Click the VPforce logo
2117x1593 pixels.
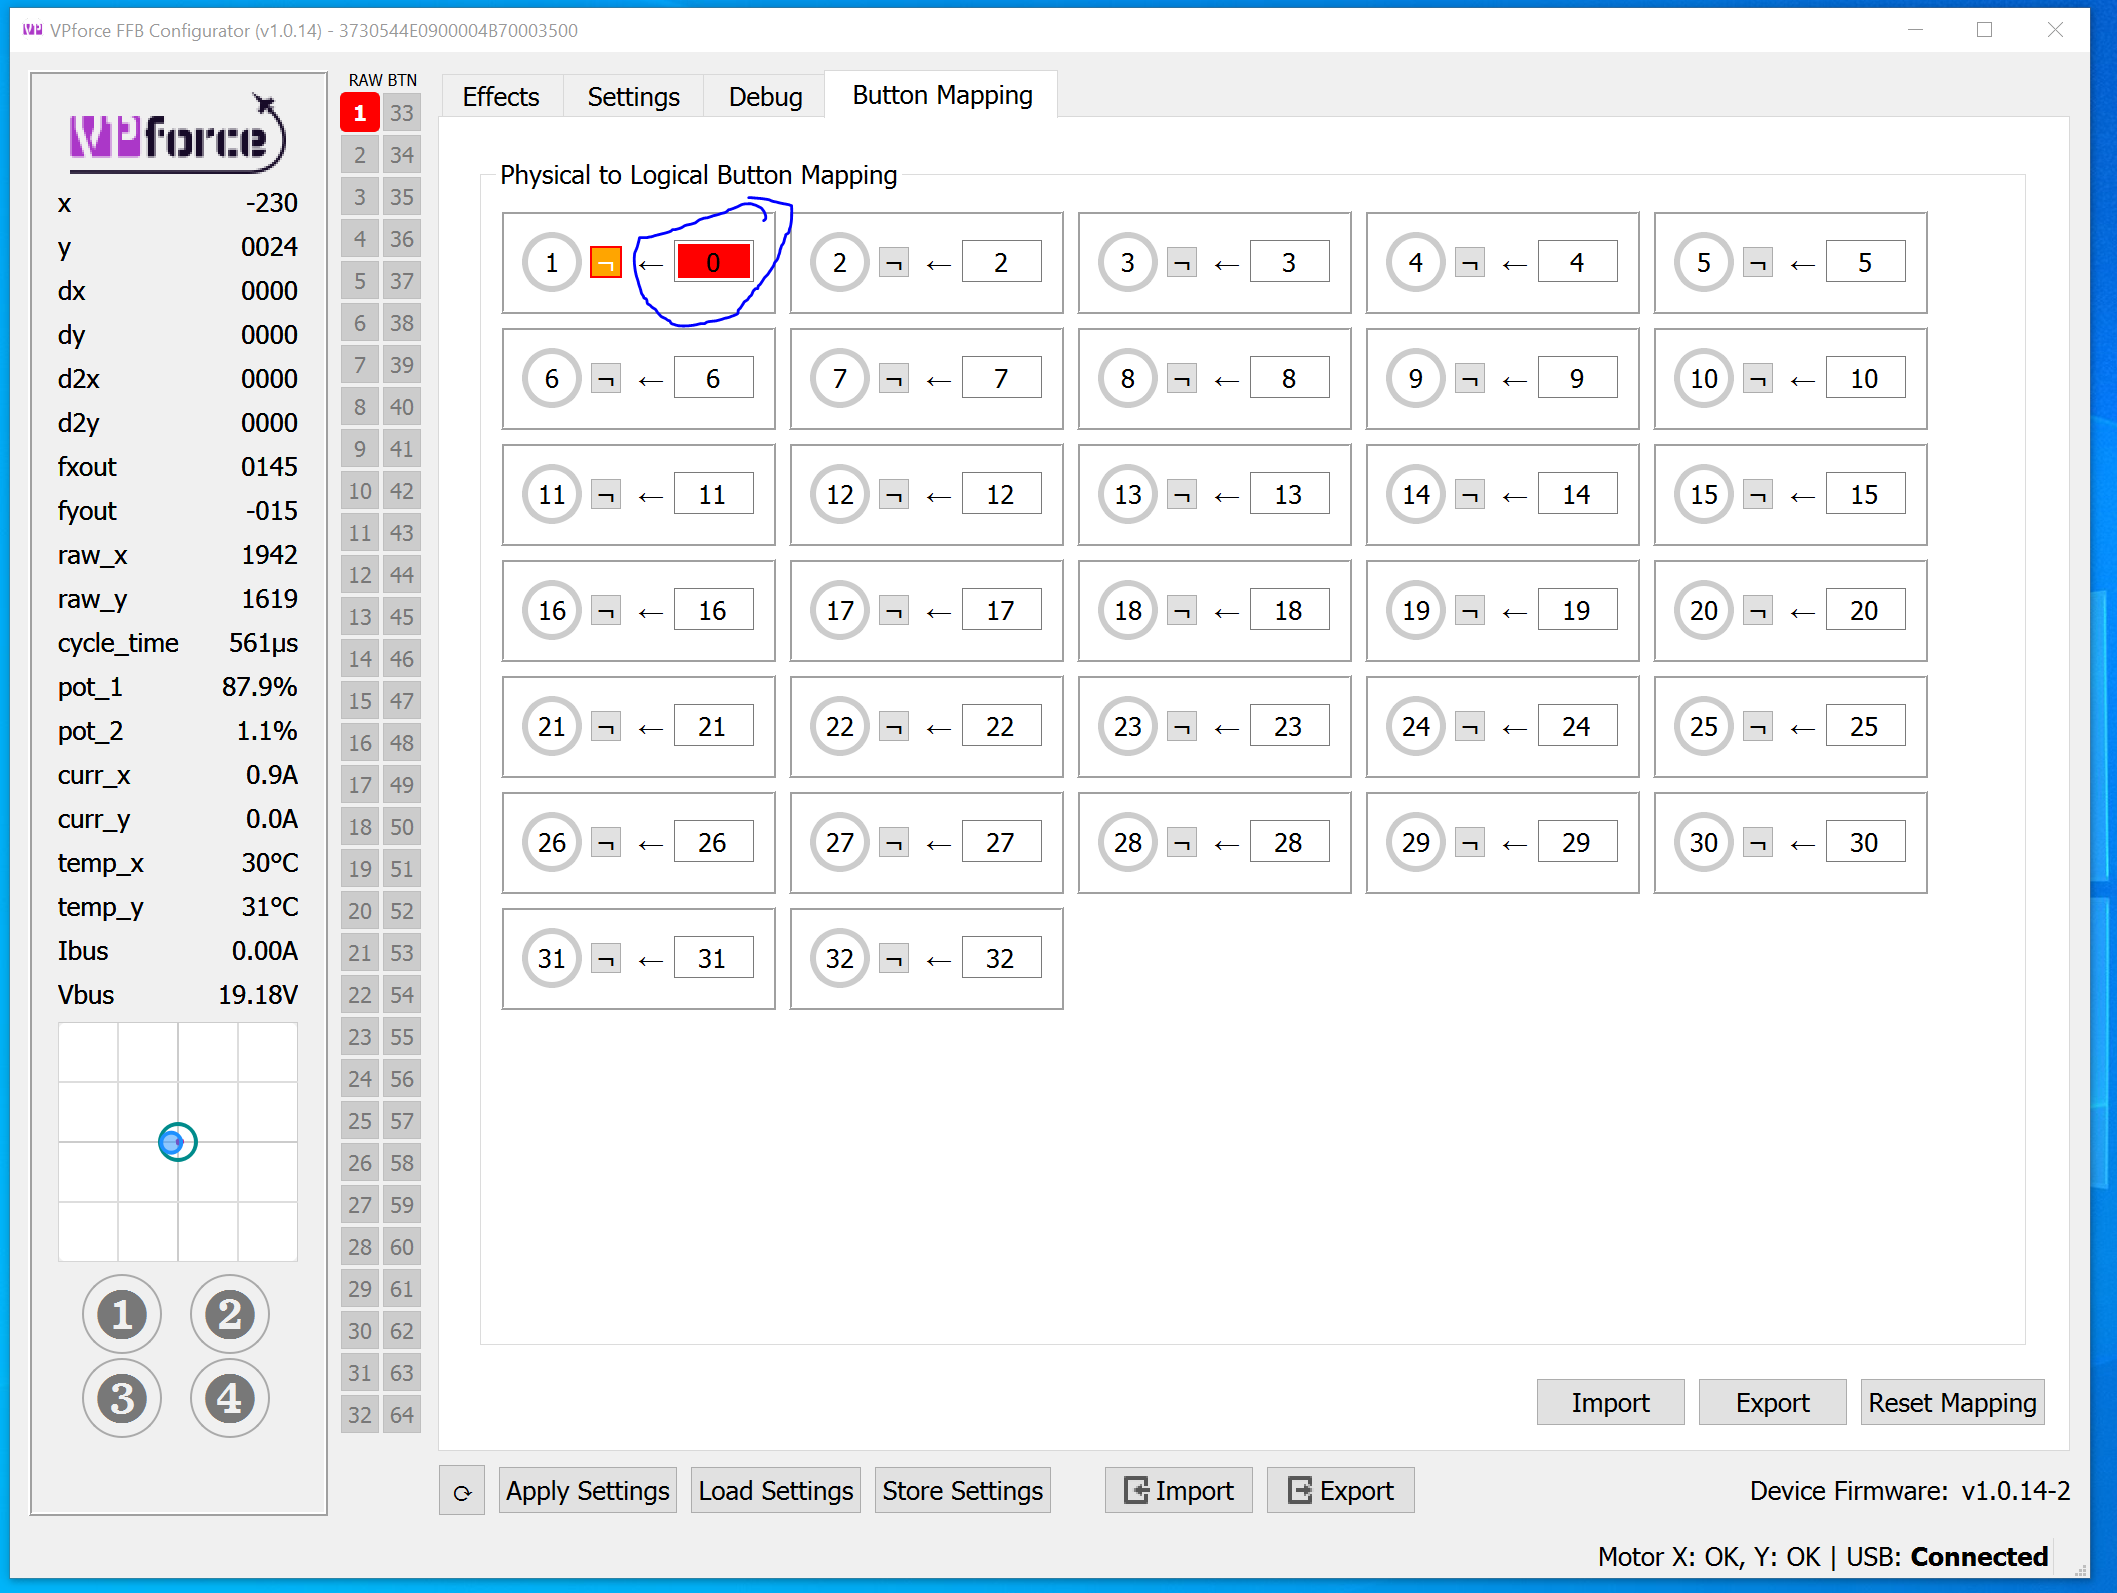[x=177, y=135]
